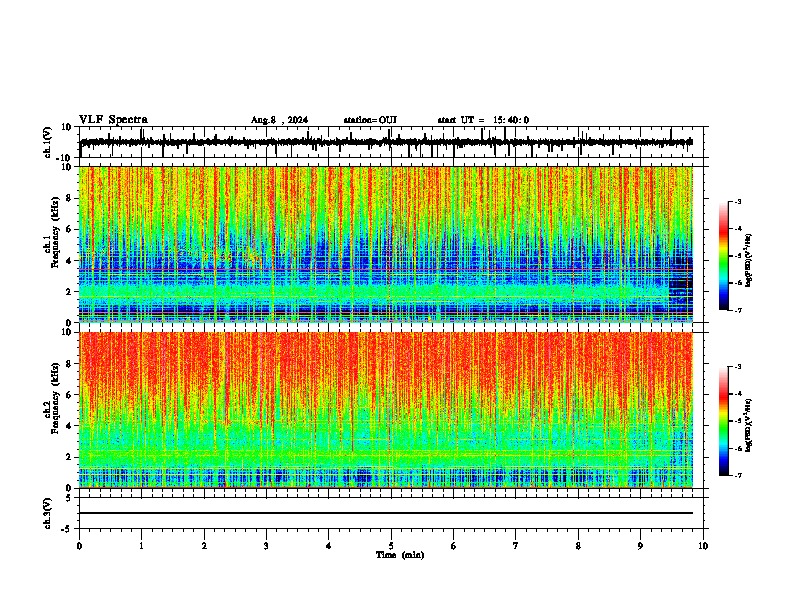
Task: Click the "-7" label on ch.2 colorbar
Action: click(x=737, y=476)
